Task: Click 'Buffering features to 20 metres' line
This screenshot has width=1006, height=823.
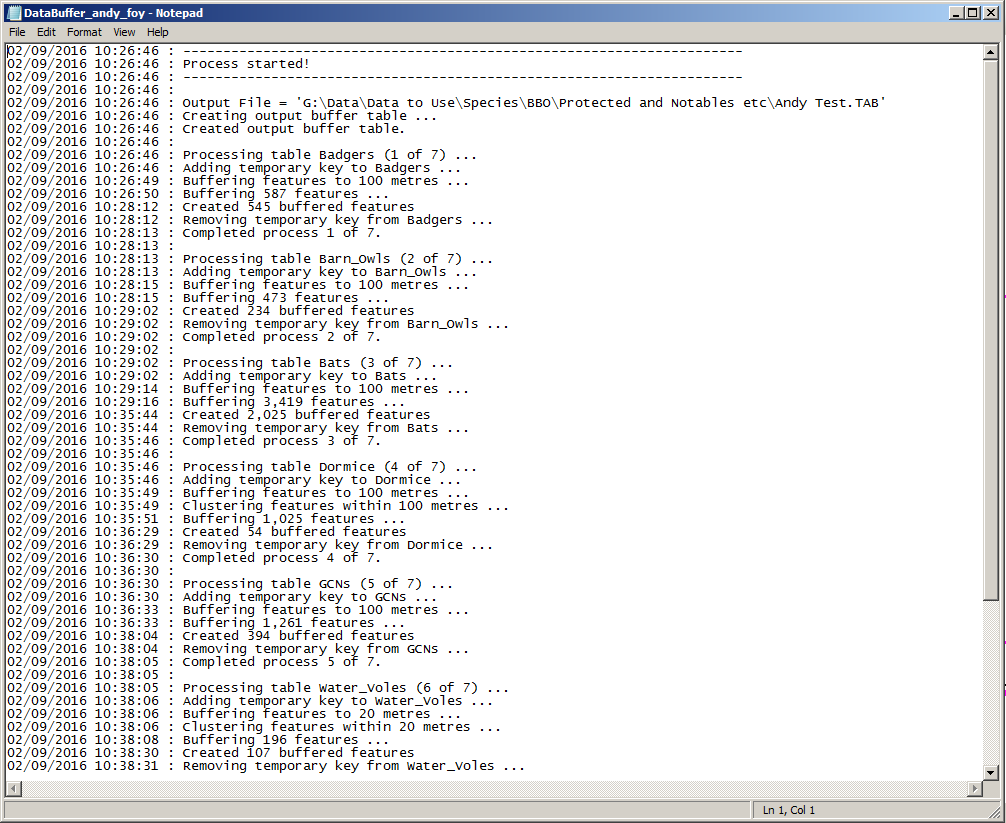Action: (x=322, y=714)
